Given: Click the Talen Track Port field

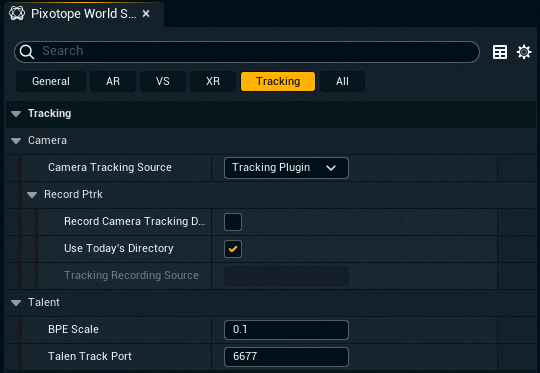Looking at the screenshot, I should click(x=286, y=356).
